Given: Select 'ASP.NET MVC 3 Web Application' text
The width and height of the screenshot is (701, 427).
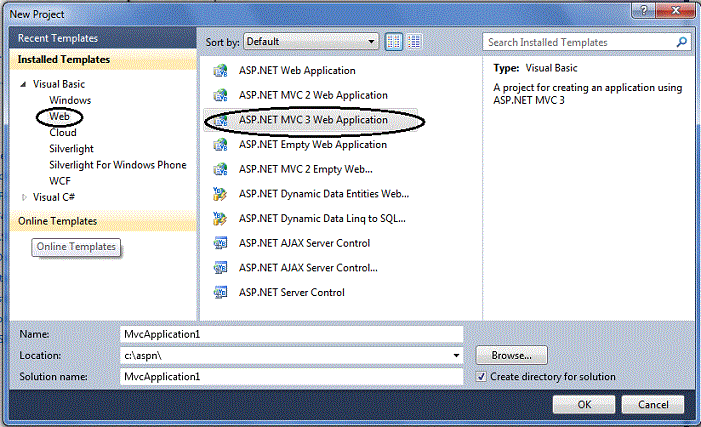Looking at the screenshot, I should [313, 120].
